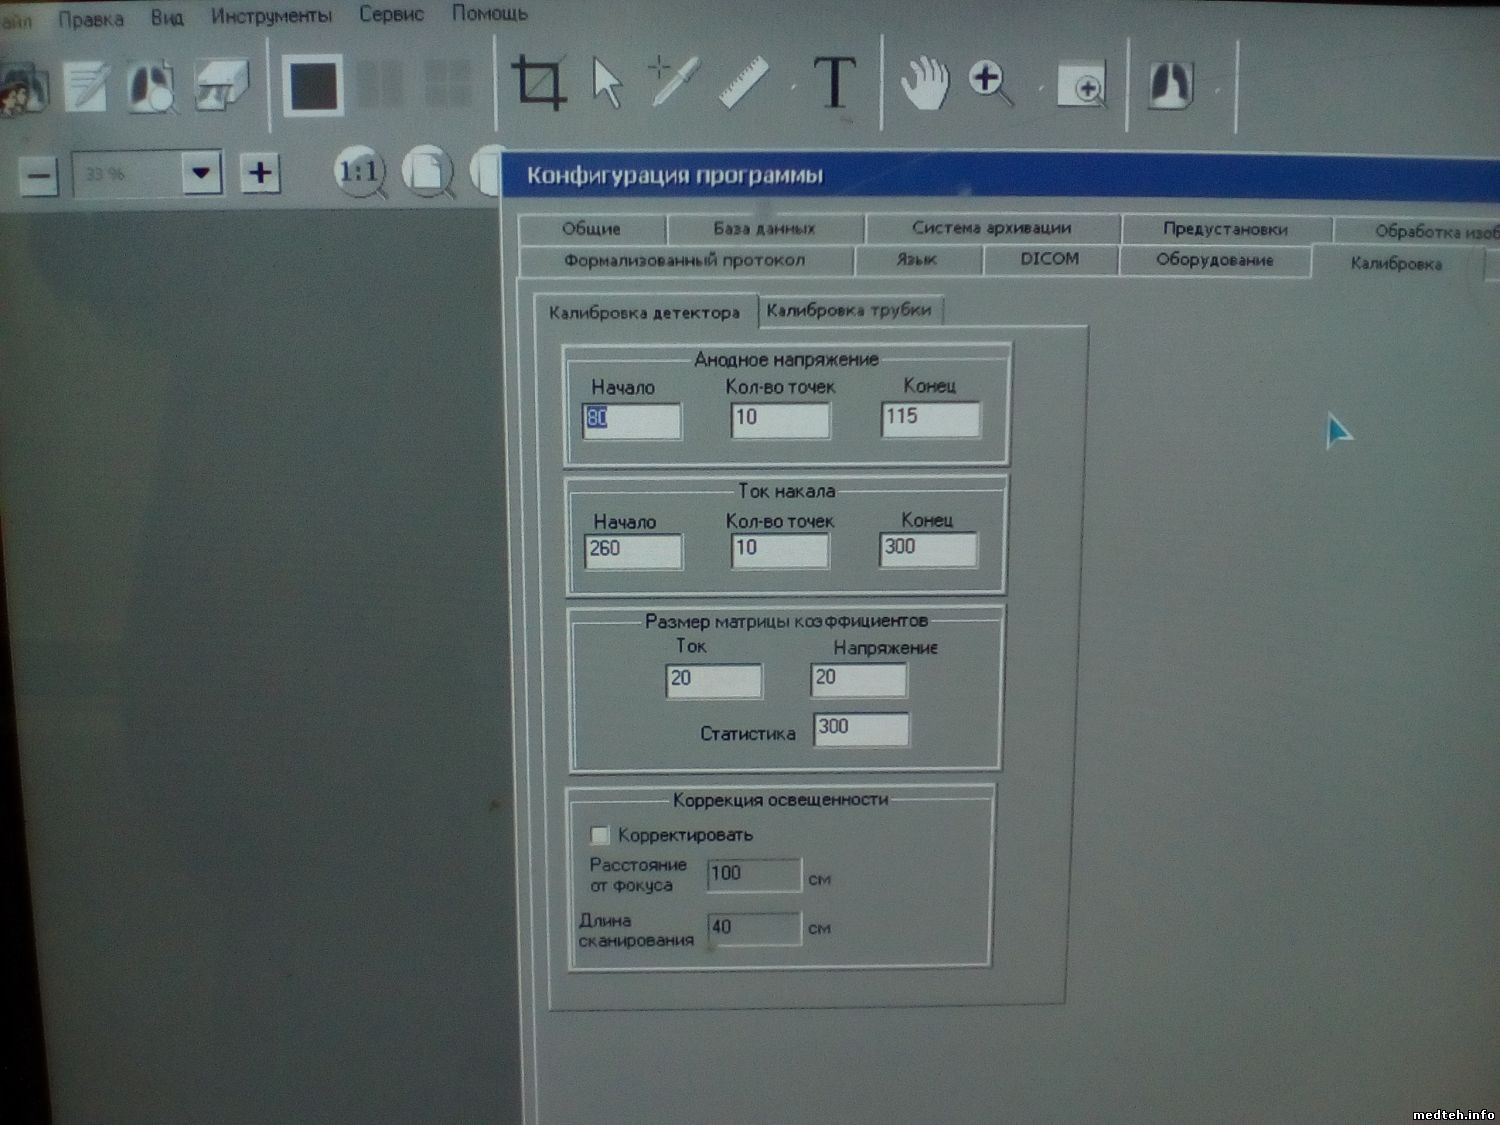Switch to Калибровка трубки tab
The width and height of the screenshot is (1500, 1125).
(x=848, y=310)
